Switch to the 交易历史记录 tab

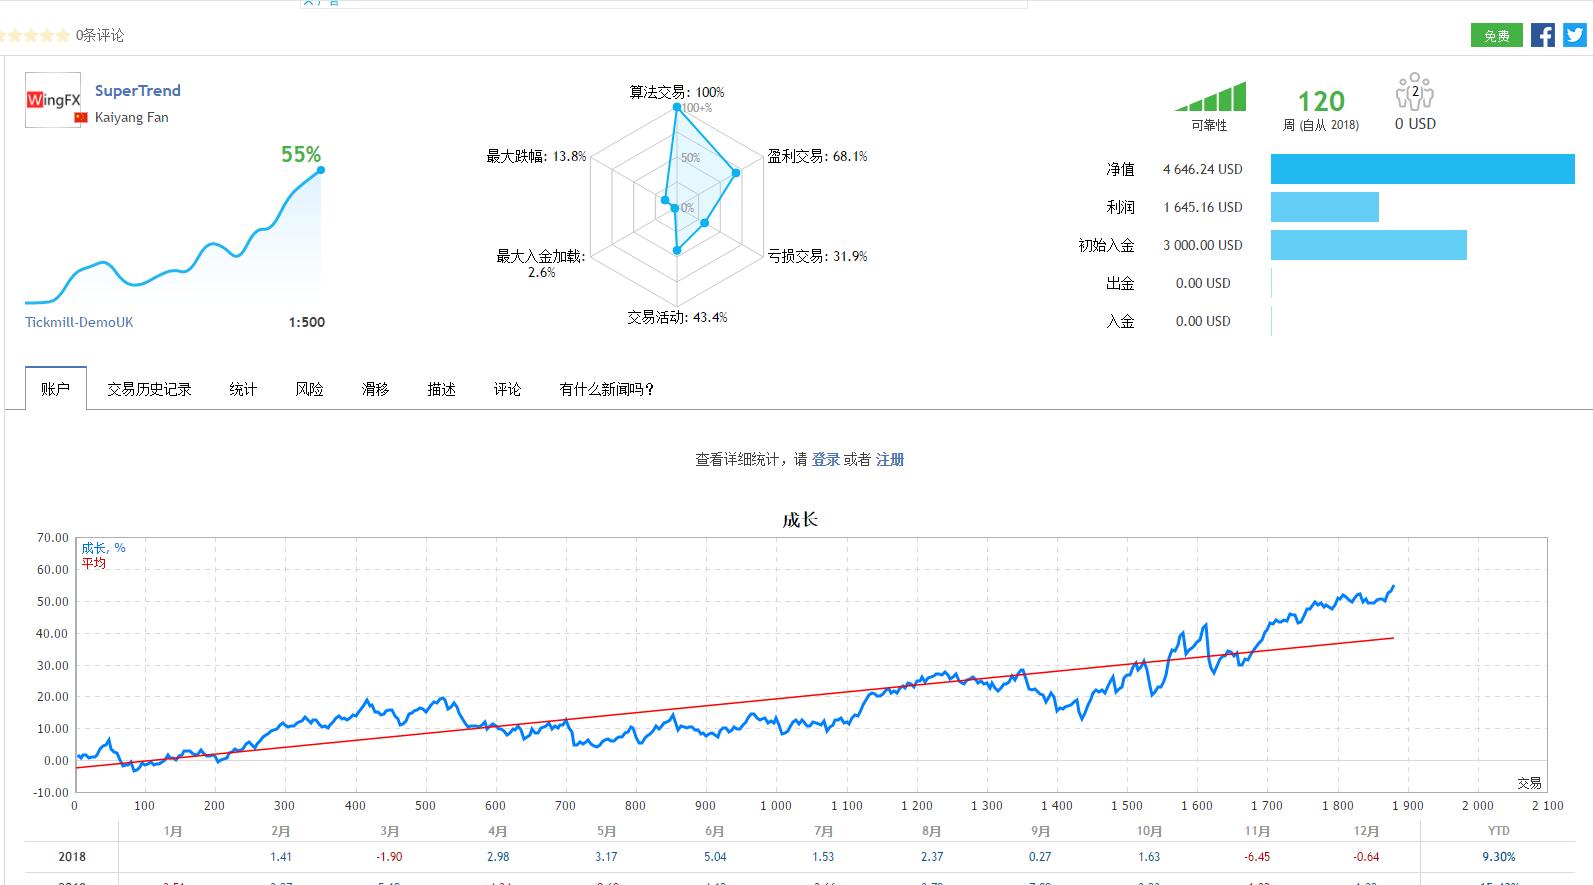point(149,389)
